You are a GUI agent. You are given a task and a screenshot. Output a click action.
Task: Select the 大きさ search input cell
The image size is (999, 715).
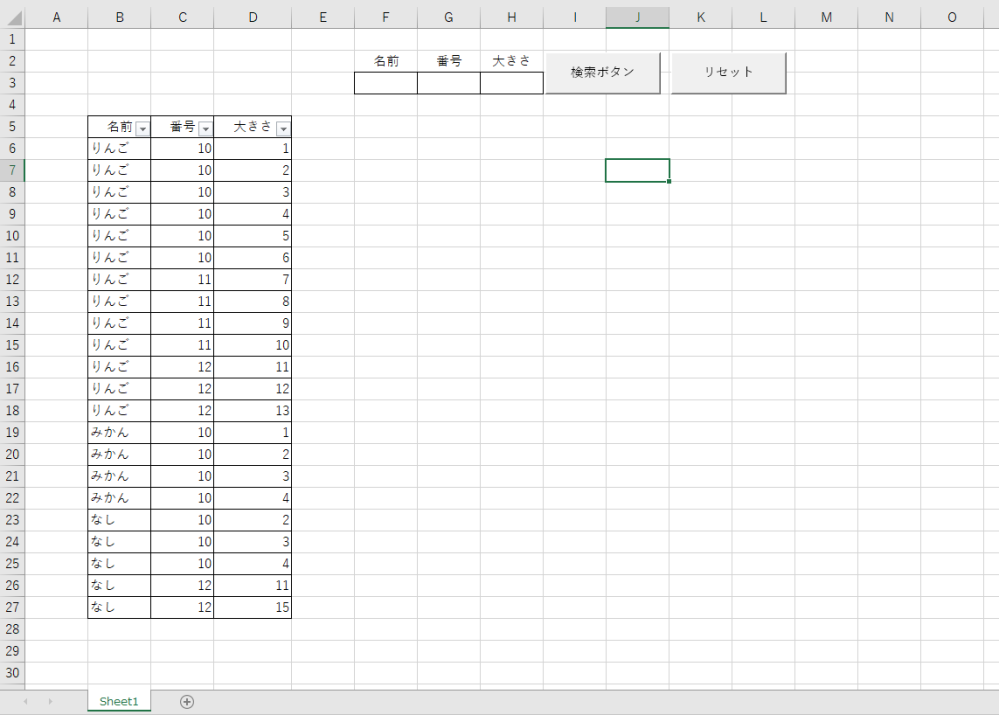coord(512,84)
